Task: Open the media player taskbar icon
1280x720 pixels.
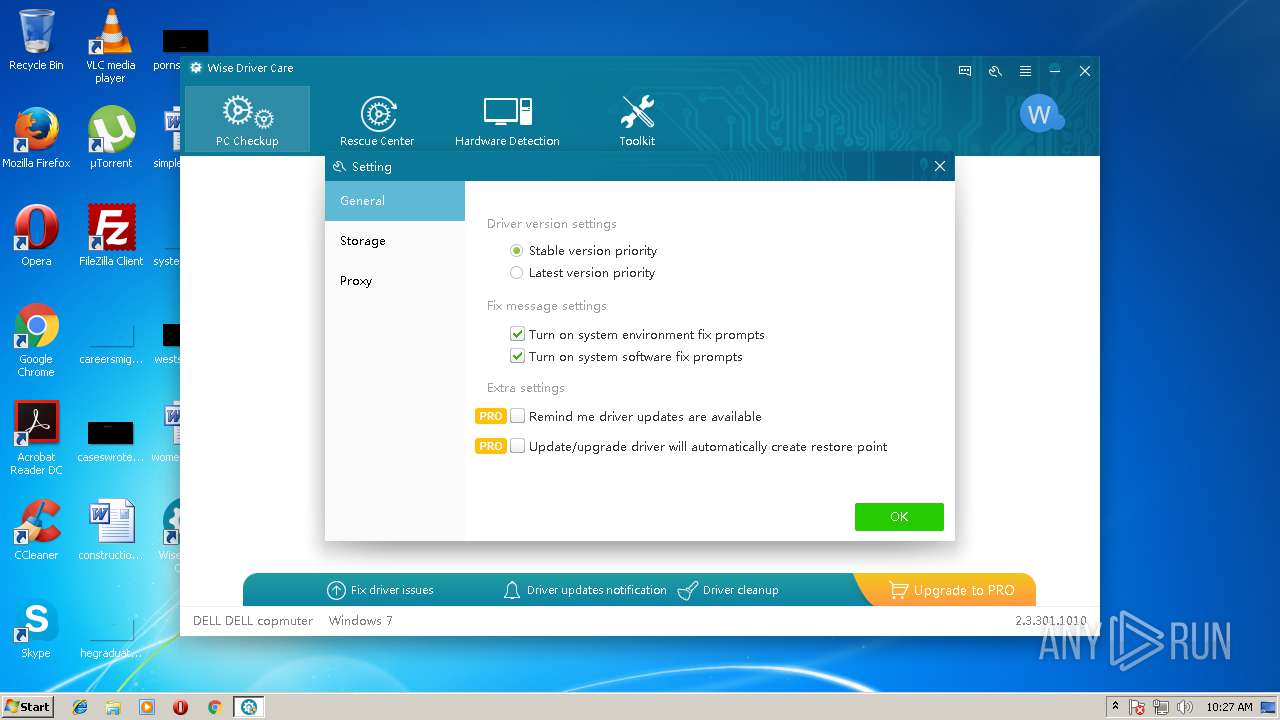Action: click(x=147, y=707)
